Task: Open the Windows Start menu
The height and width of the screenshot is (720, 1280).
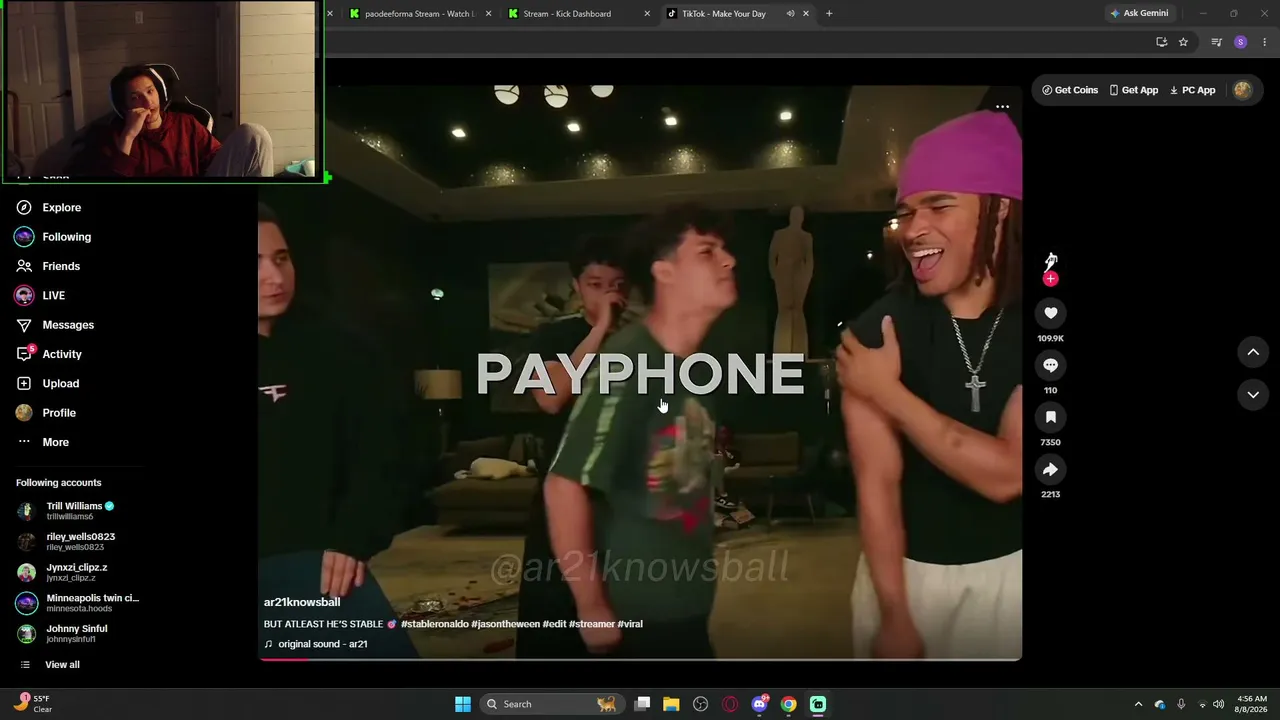Action: pos(463,704)
